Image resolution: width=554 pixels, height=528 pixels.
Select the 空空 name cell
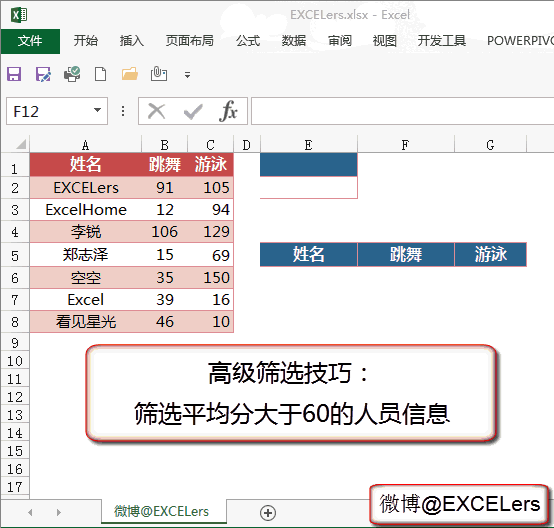[x=86, y=277]
